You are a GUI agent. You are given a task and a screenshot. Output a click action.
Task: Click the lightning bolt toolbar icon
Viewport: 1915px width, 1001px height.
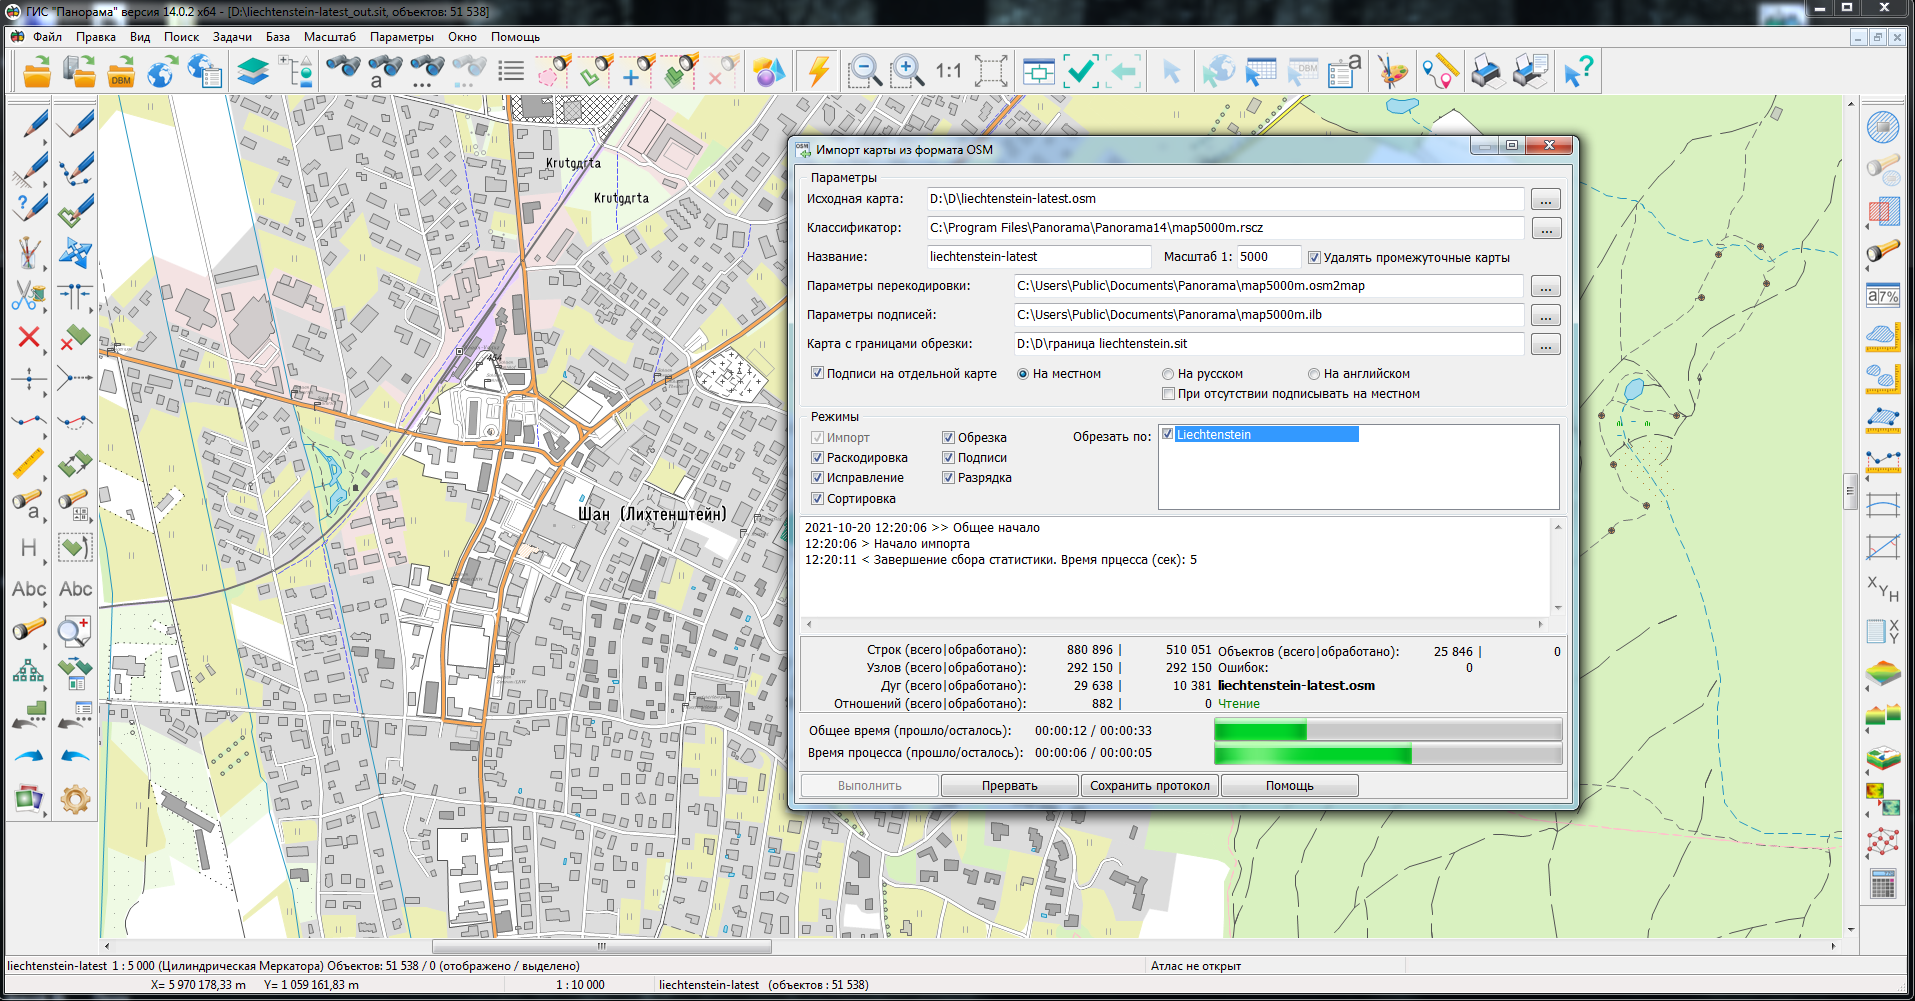point(819,72)
